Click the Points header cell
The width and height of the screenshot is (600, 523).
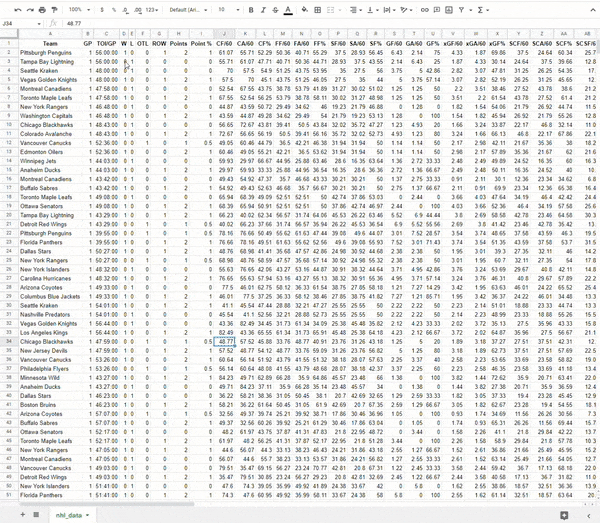(178, 44)
